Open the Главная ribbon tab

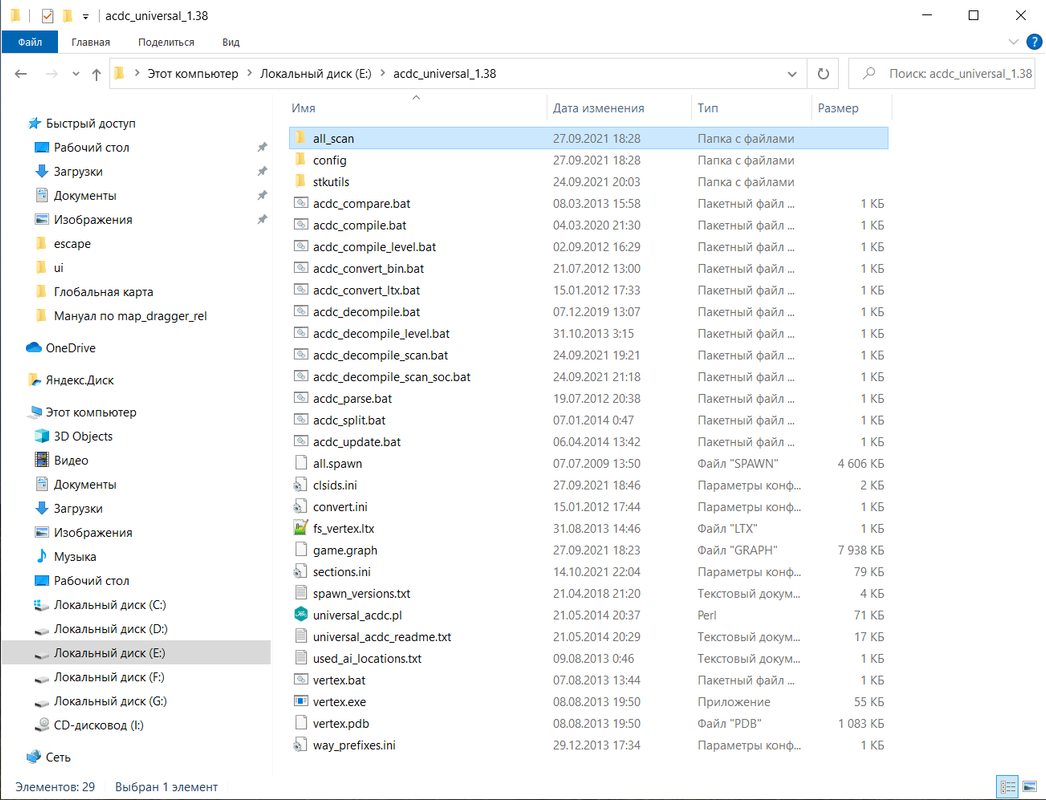(x=91, y=42)
